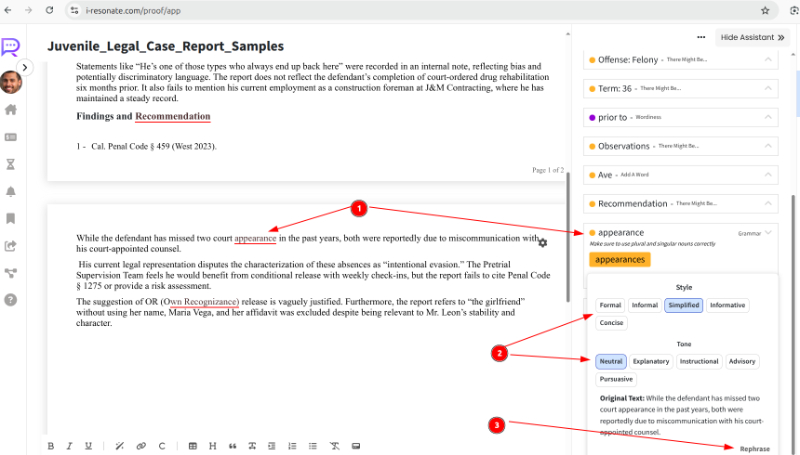The width and height of the screenshot is (800, 455).
Task: Click the blockquote icon in editor toolbar
Action: [x=232, y=445]
